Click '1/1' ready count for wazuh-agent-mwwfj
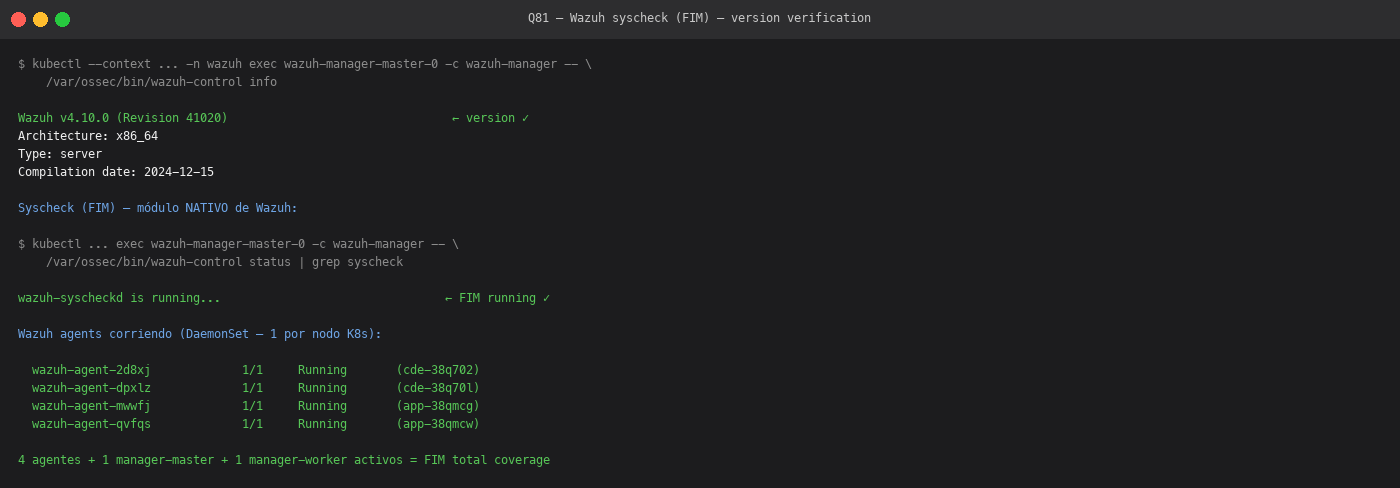The image size is (1400, 488). [x=252, y=406]
